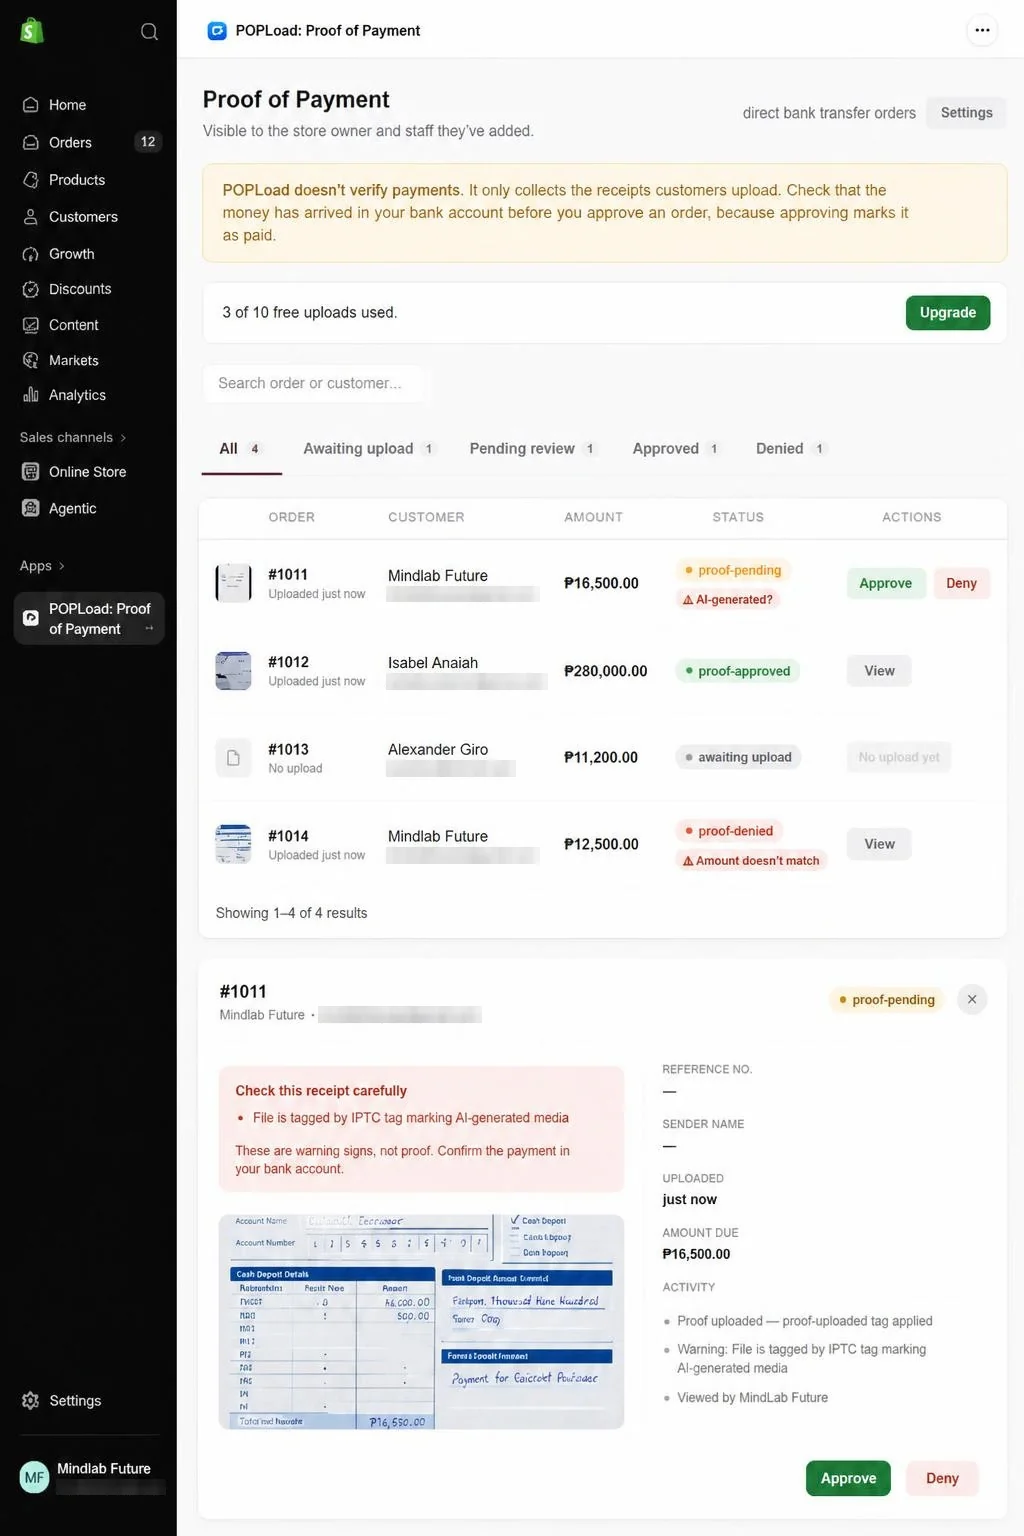Click customer name Isabel Anaiah
Screen dimensions: 1024x1536
pos(433,663)
